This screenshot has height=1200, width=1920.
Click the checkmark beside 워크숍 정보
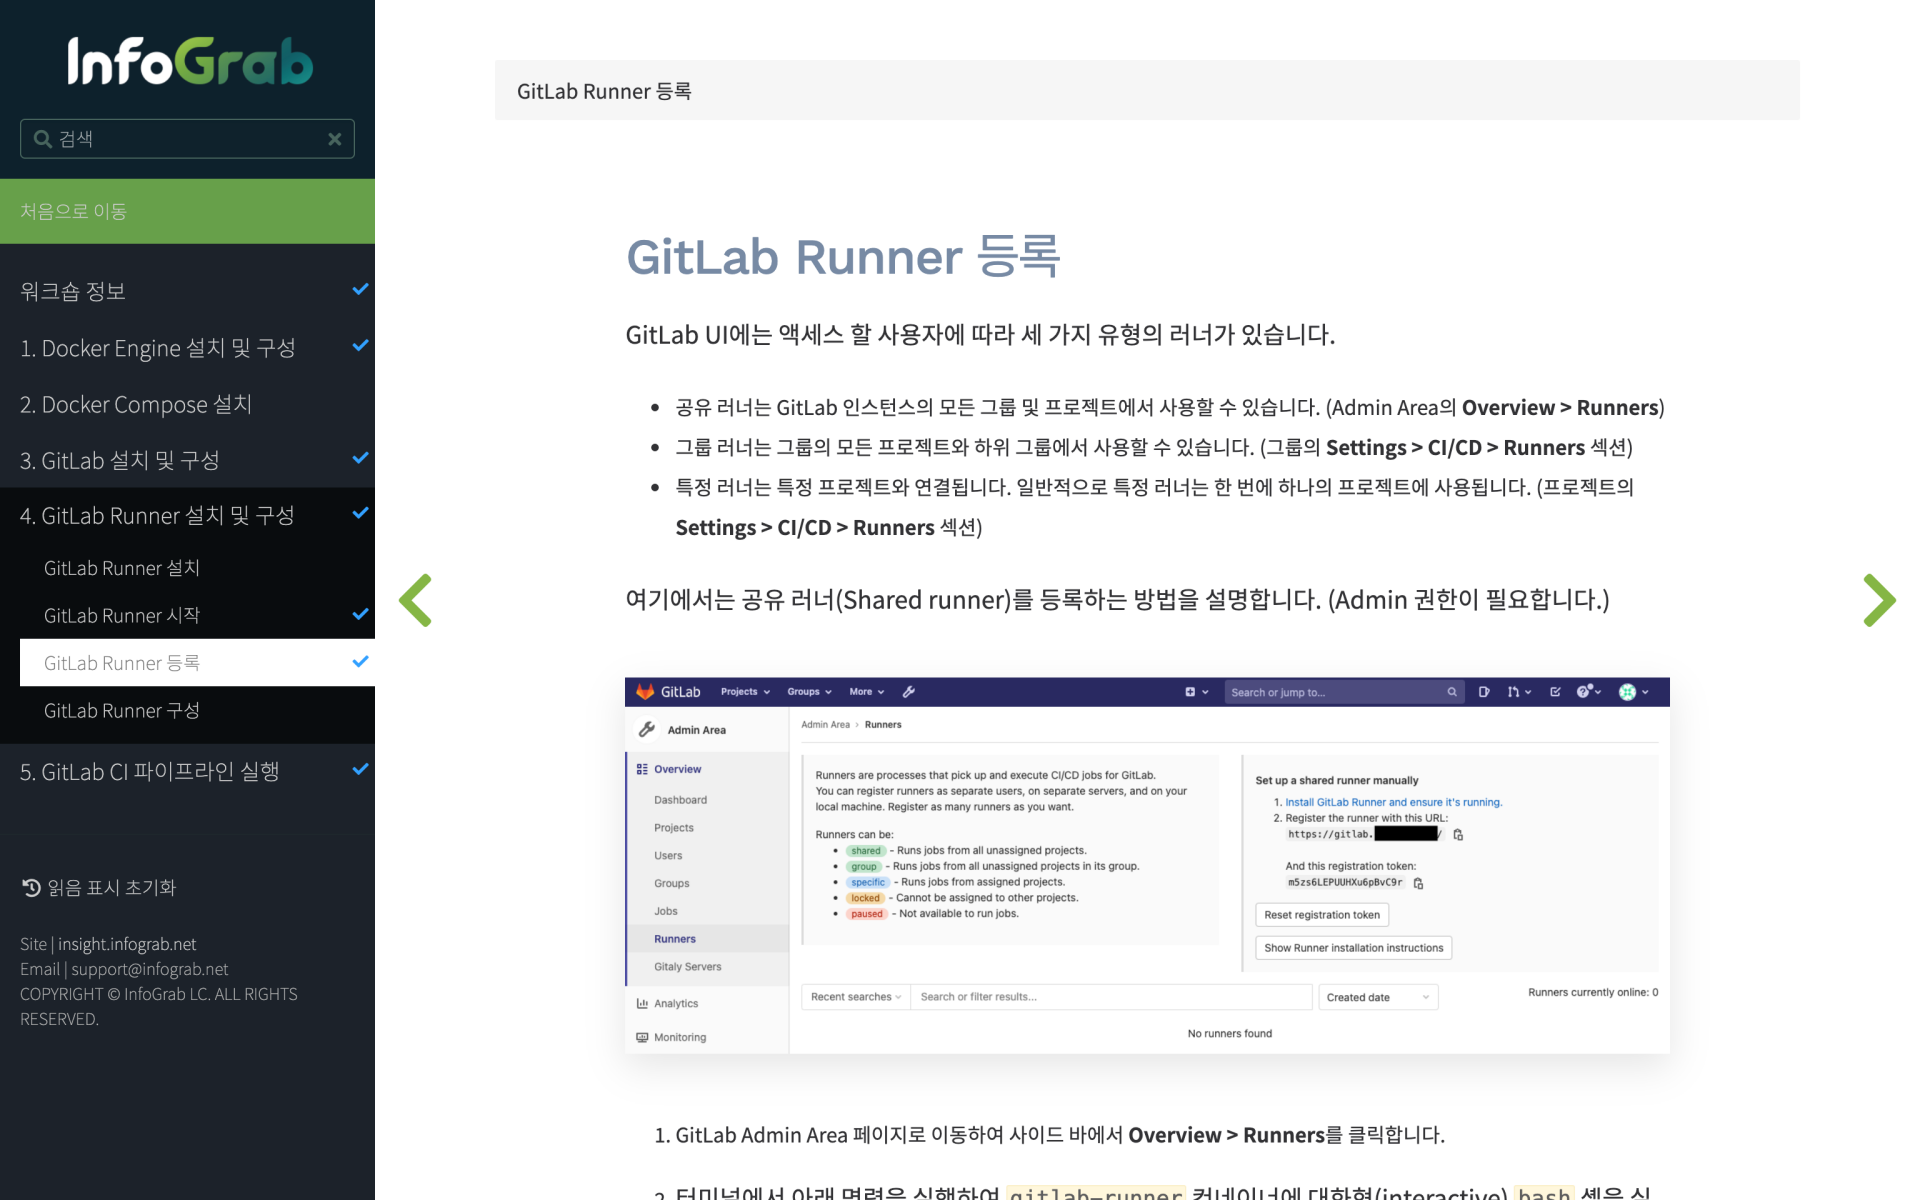pos(361,289)
